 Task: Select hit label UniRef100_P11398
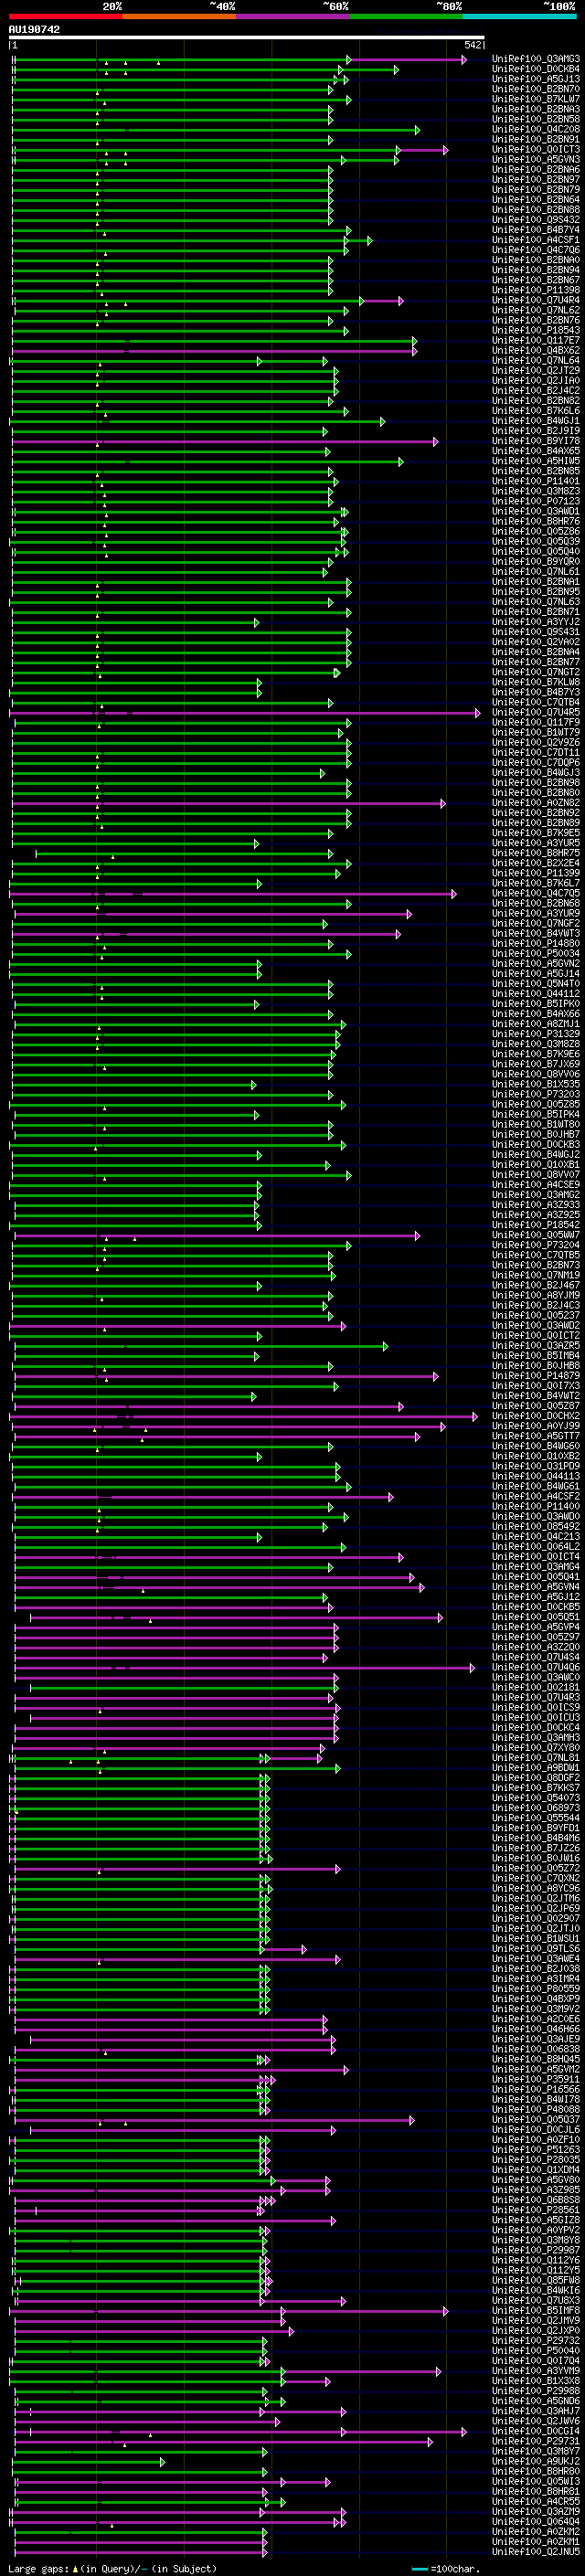click(536, 291)
